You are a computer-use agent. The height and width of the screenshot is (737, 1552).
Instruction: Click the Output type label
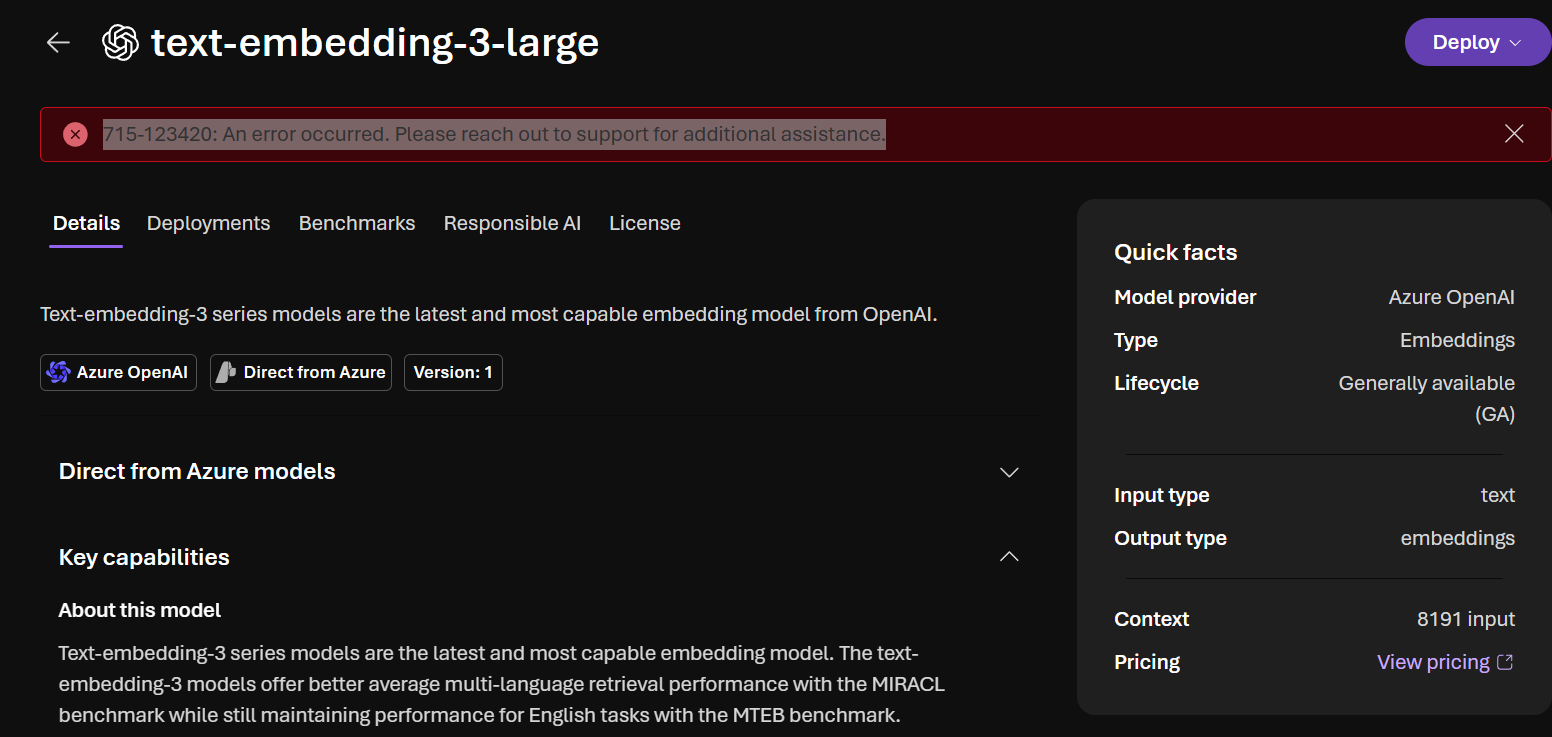click(x=1170, y=538)
